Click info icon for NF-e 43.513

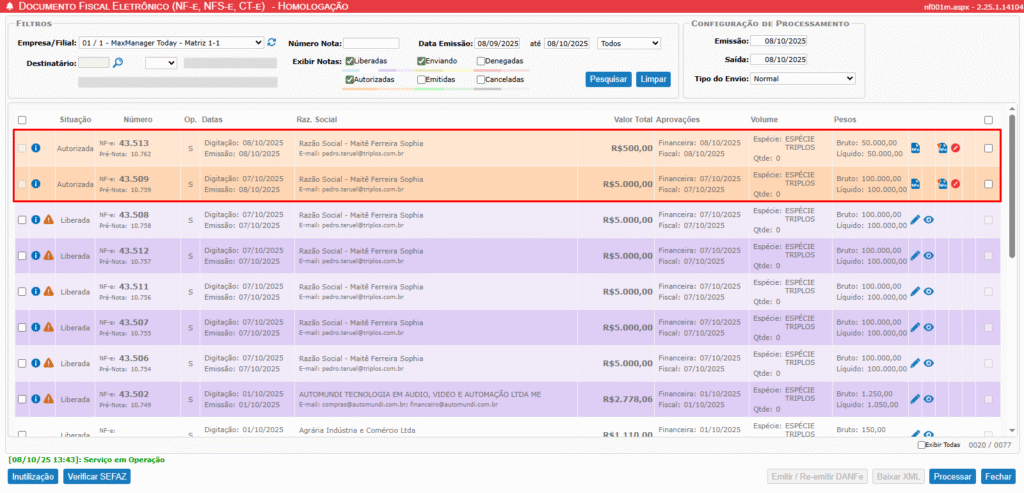[x=35, y=148]
